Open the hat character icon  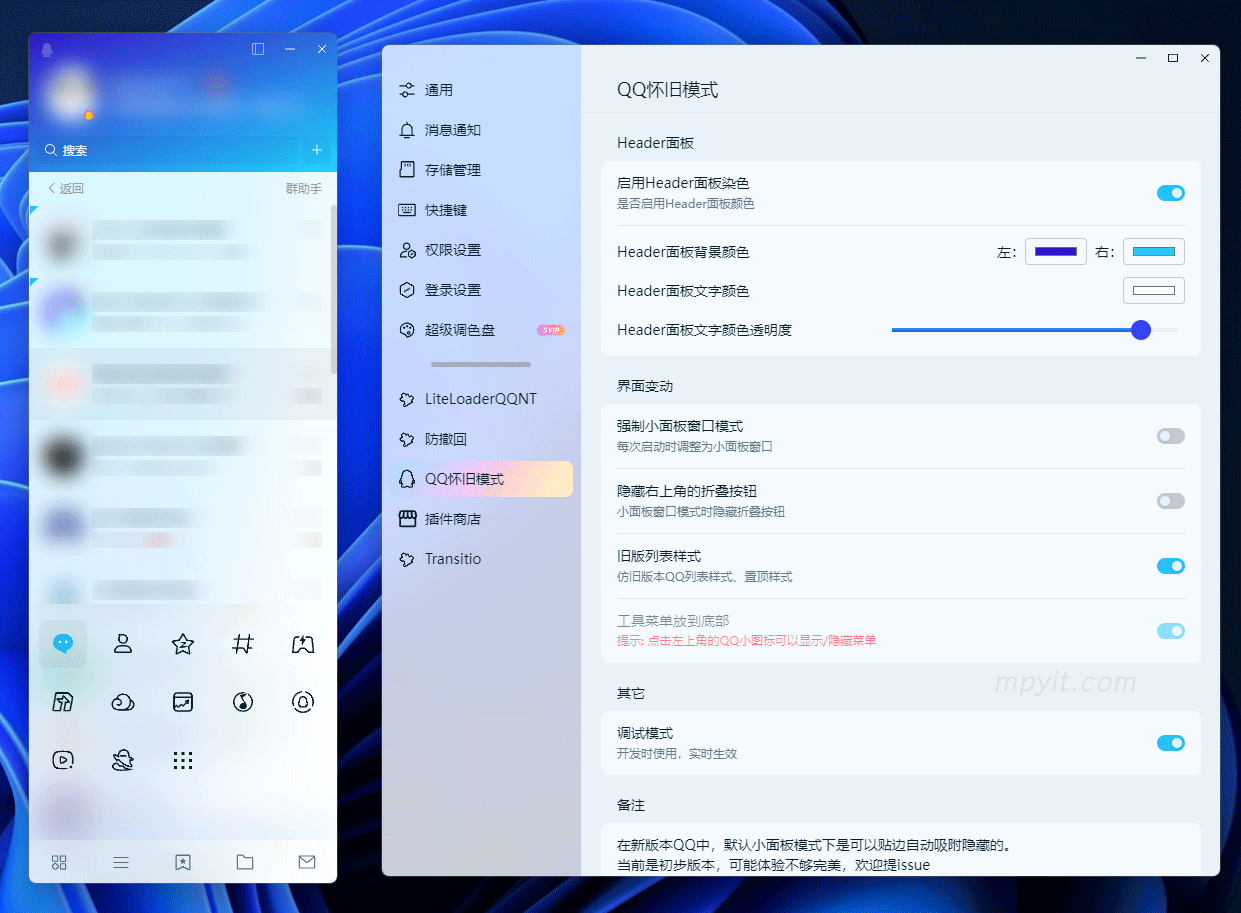point(123,760)
